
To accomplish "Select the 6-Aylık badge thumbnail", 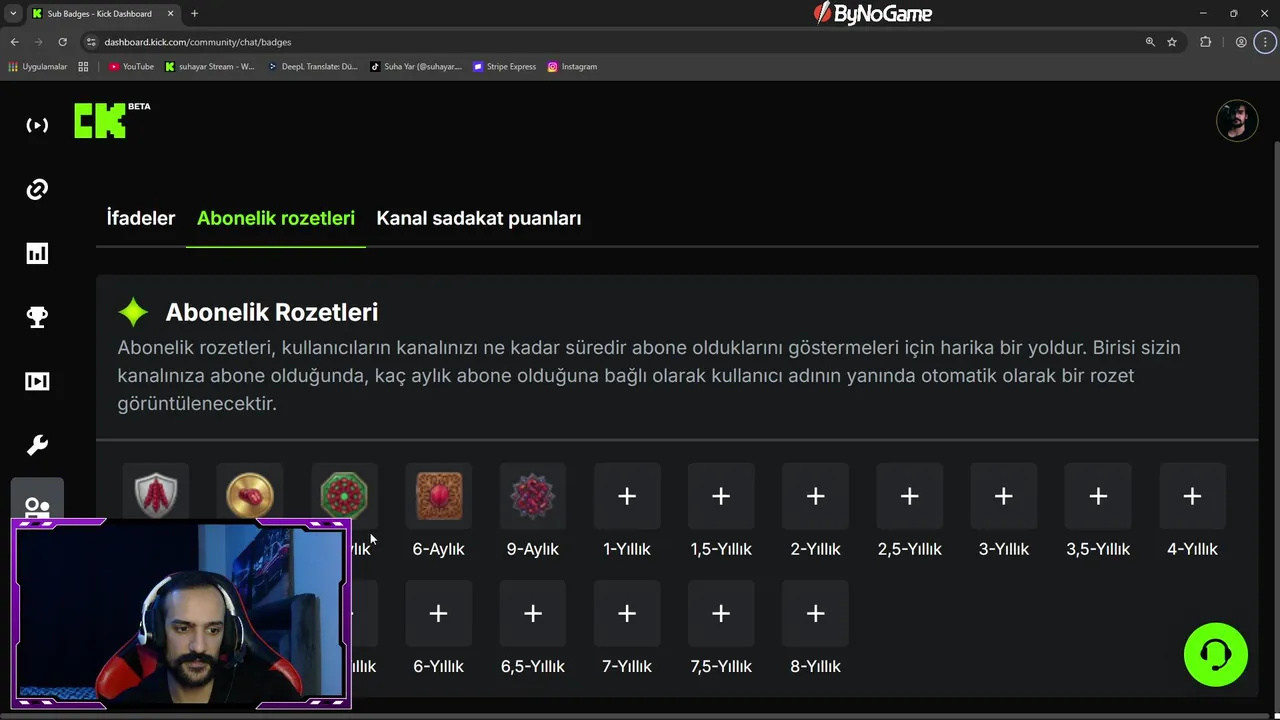I will pos(439,496).
